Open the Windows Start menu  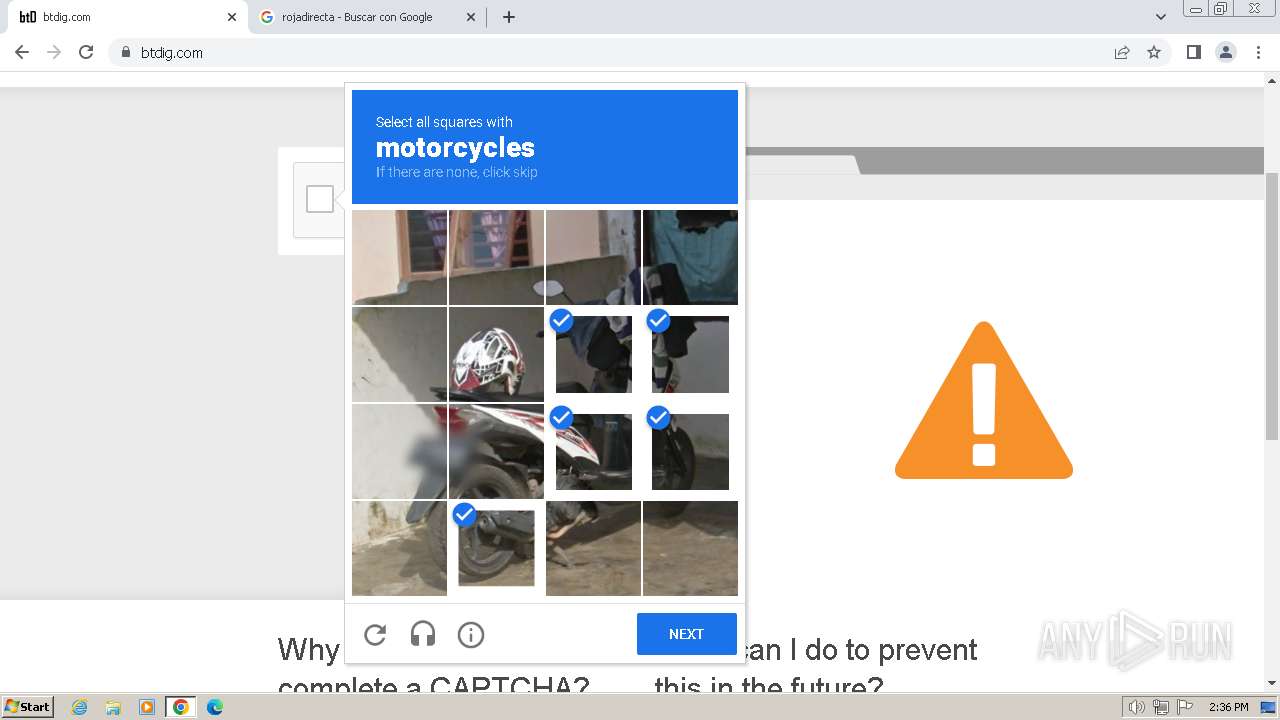pyautogui.click(x=27, y=707)
